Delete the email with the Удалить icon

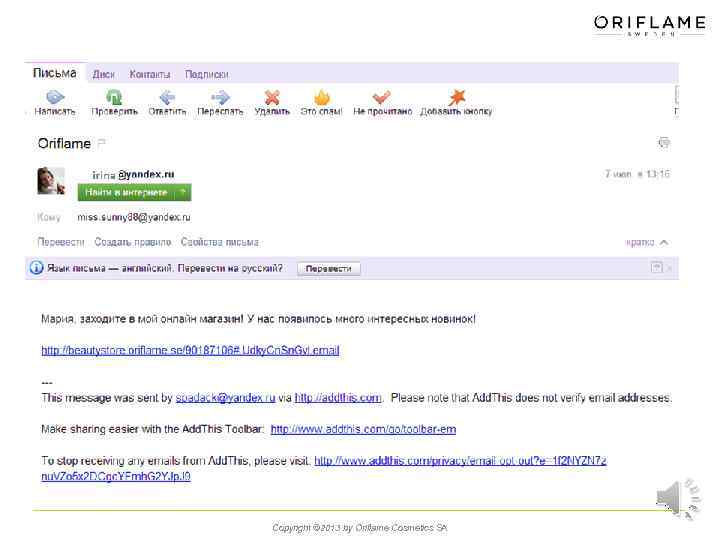coord(272,97)
